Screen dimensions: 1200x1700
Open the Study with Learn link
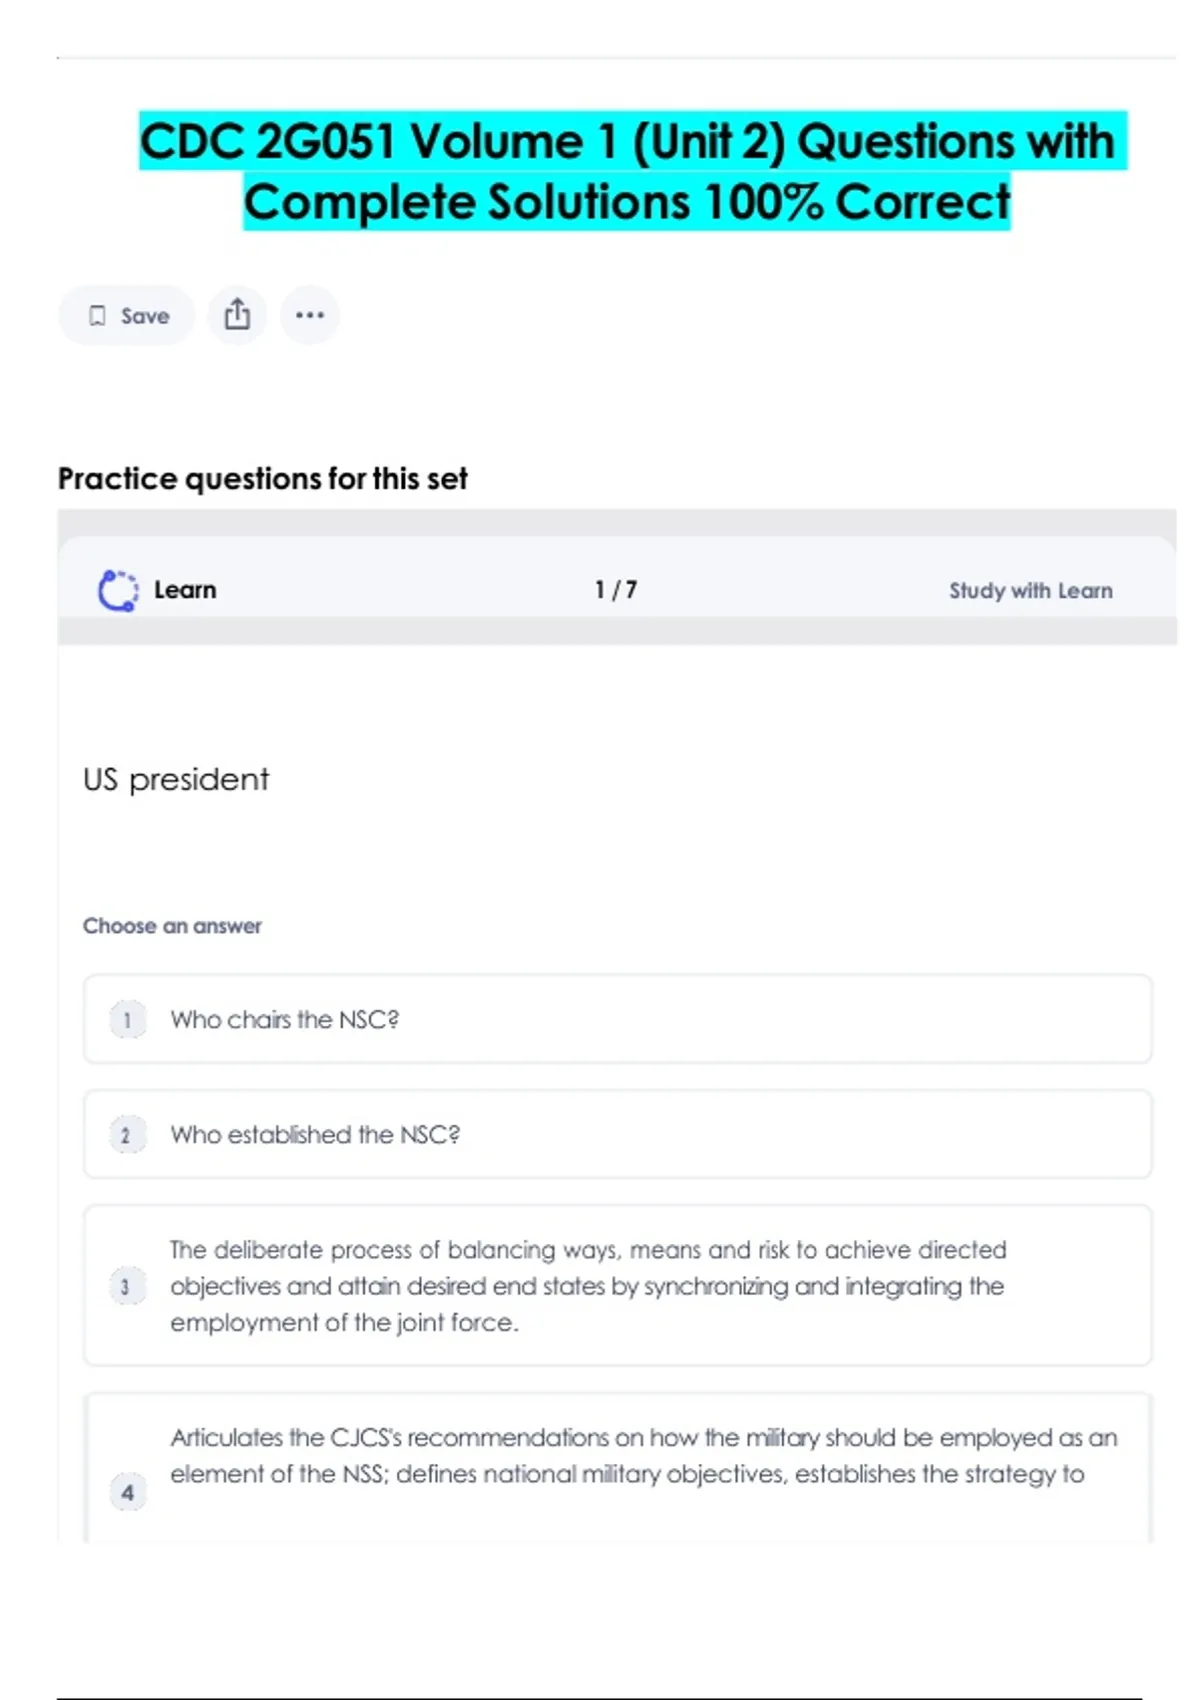1030,590
